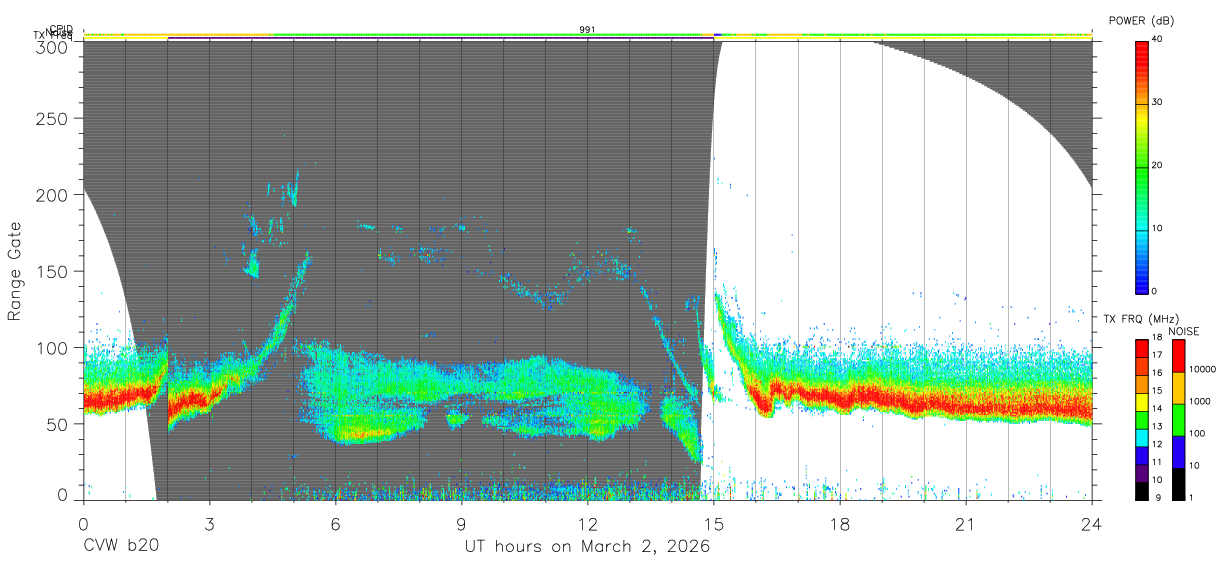The image size is (1228, 567).
Task: Click the 3 hour tick label on x-axis
Action: tap(209, 523)
